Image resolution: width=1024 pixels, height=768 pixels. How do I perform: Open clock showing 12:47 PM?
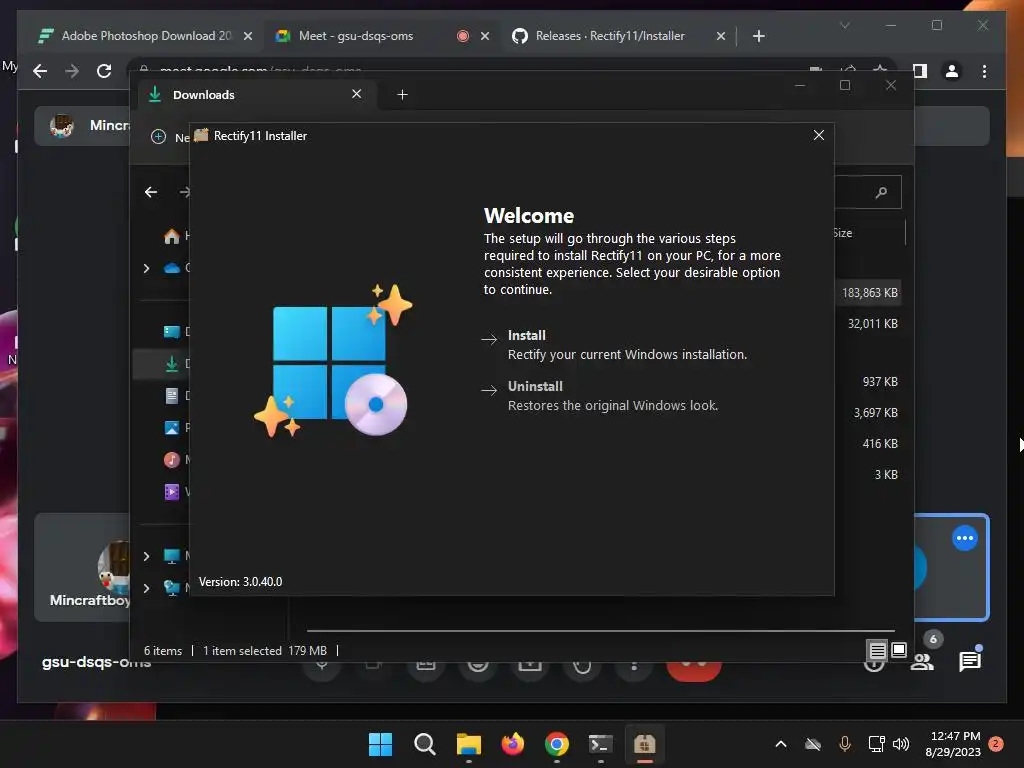(953, 744)
